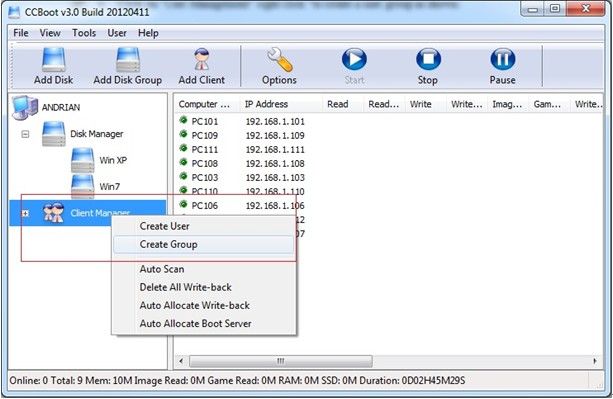Click the Gam... column header
The width and height of the screenshot is (613, 399).
pos(550,104)
